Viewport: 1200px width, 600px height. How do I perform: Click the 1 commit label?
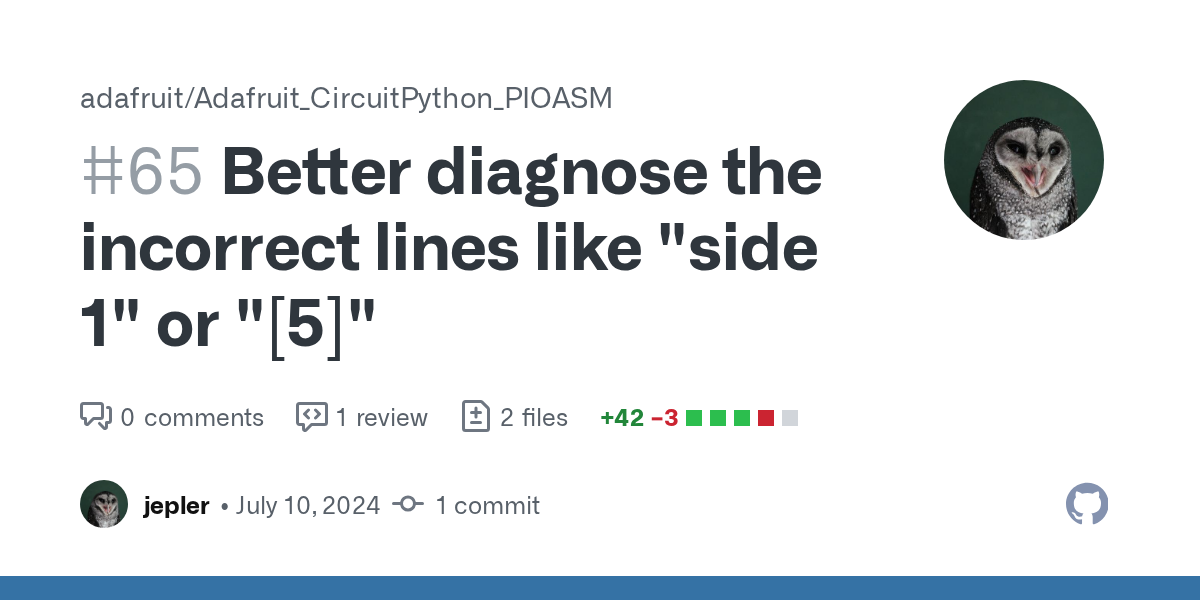click(487, 505)
